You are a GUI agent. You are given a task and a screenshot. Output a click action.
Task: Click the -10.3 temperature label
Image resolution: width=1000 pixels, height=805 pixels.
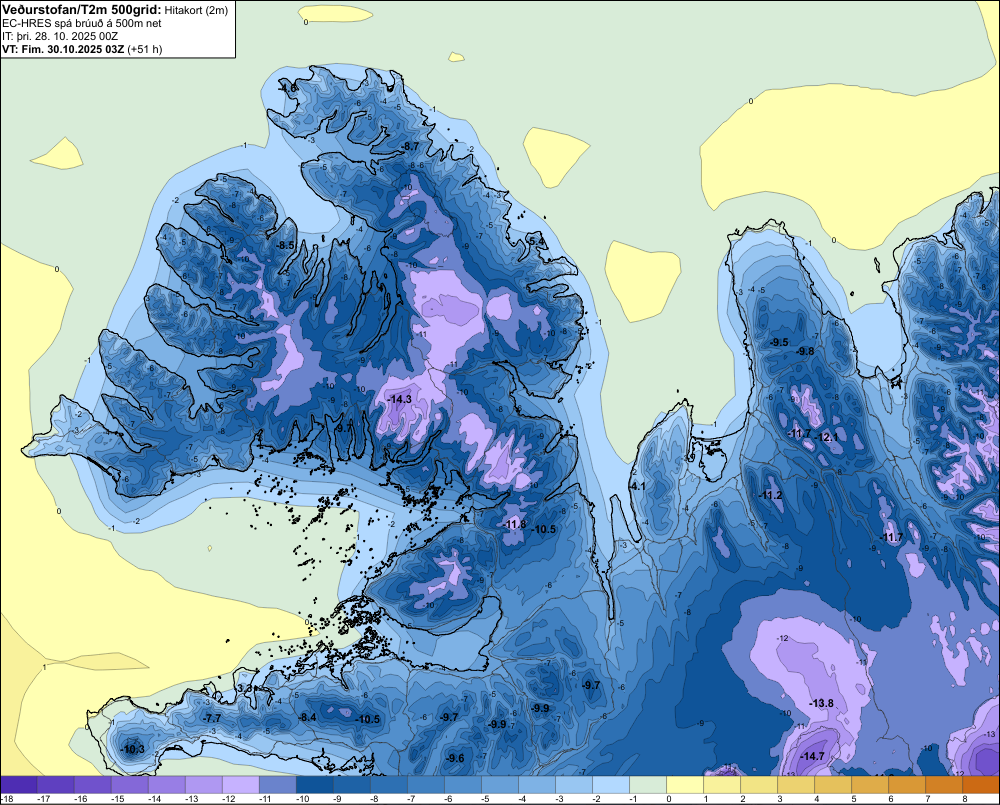click(x=133, y=749)
